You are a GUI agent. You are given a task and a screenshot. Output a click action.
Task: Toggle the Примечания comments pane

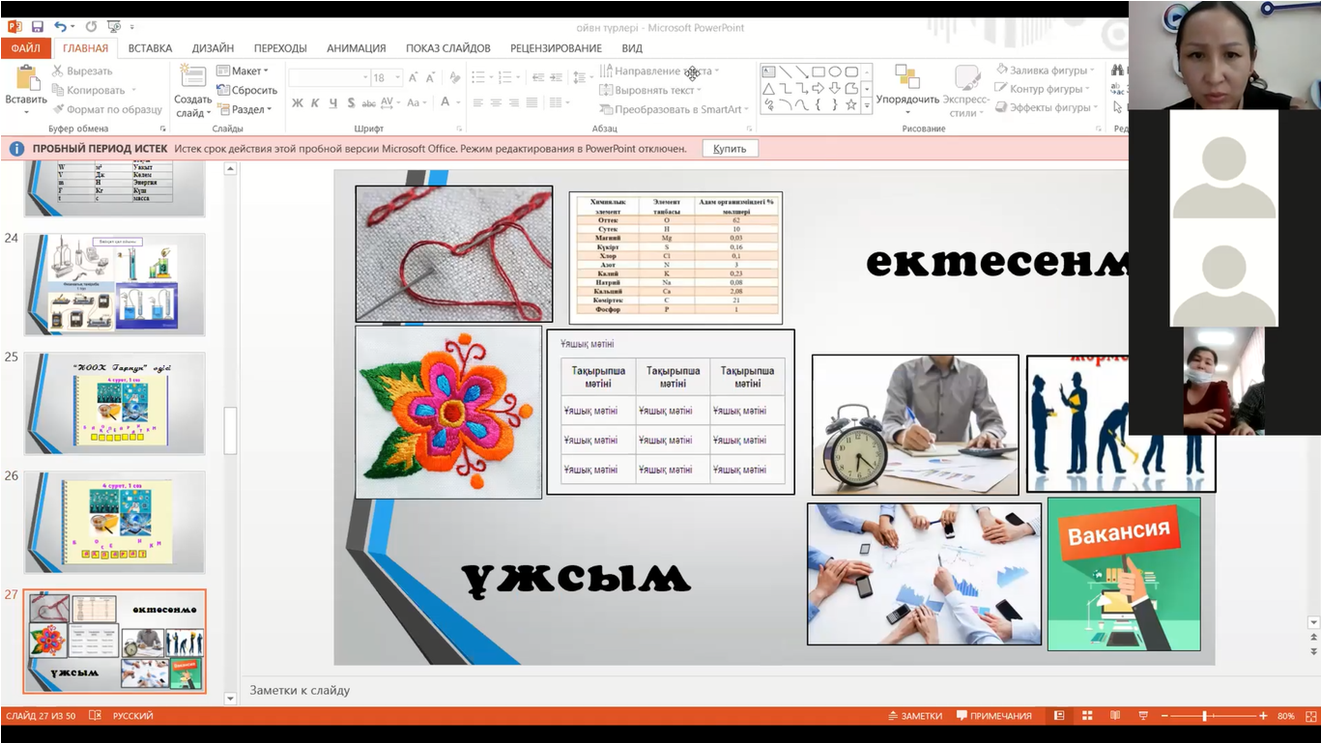(993, 716)
